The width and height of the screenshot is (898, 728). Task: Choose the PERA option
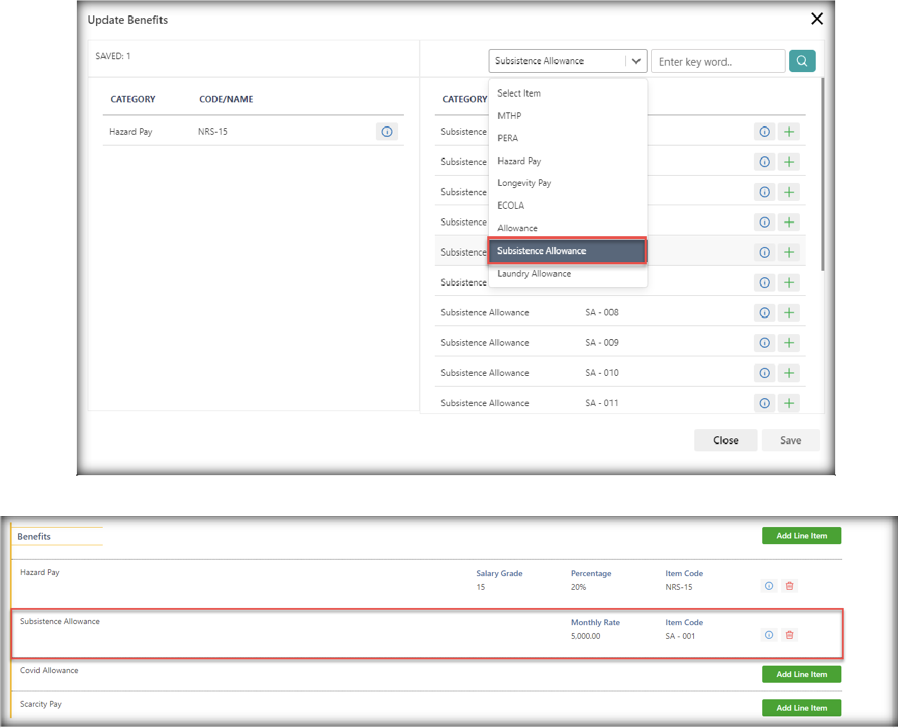click(x=508, y=138)
